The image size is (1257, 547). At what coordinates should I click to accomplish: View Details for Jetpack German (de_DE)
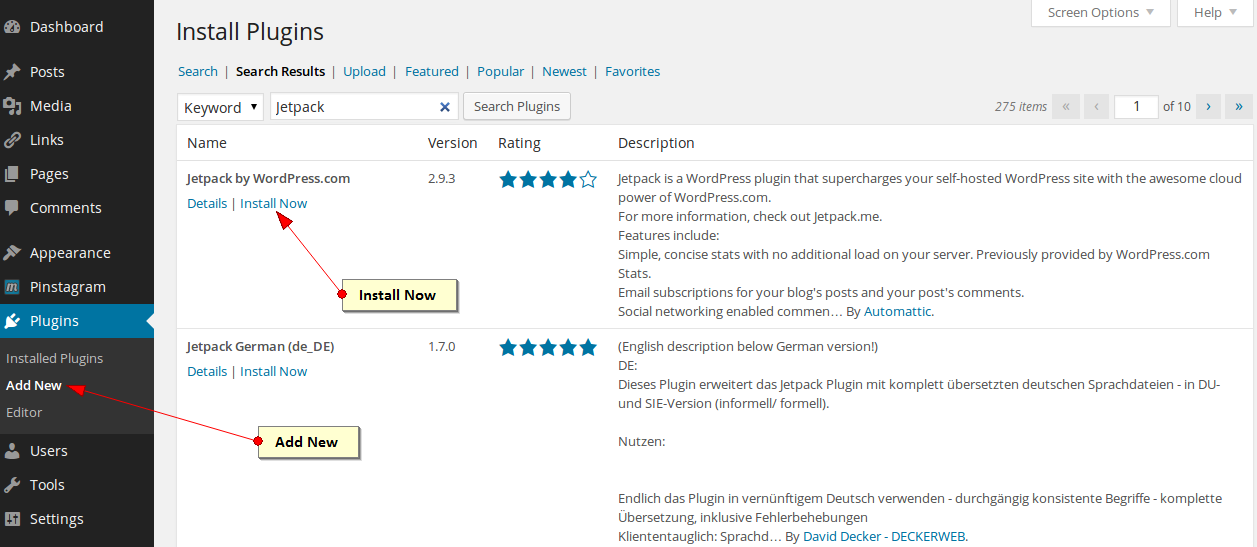click(207, 371)
